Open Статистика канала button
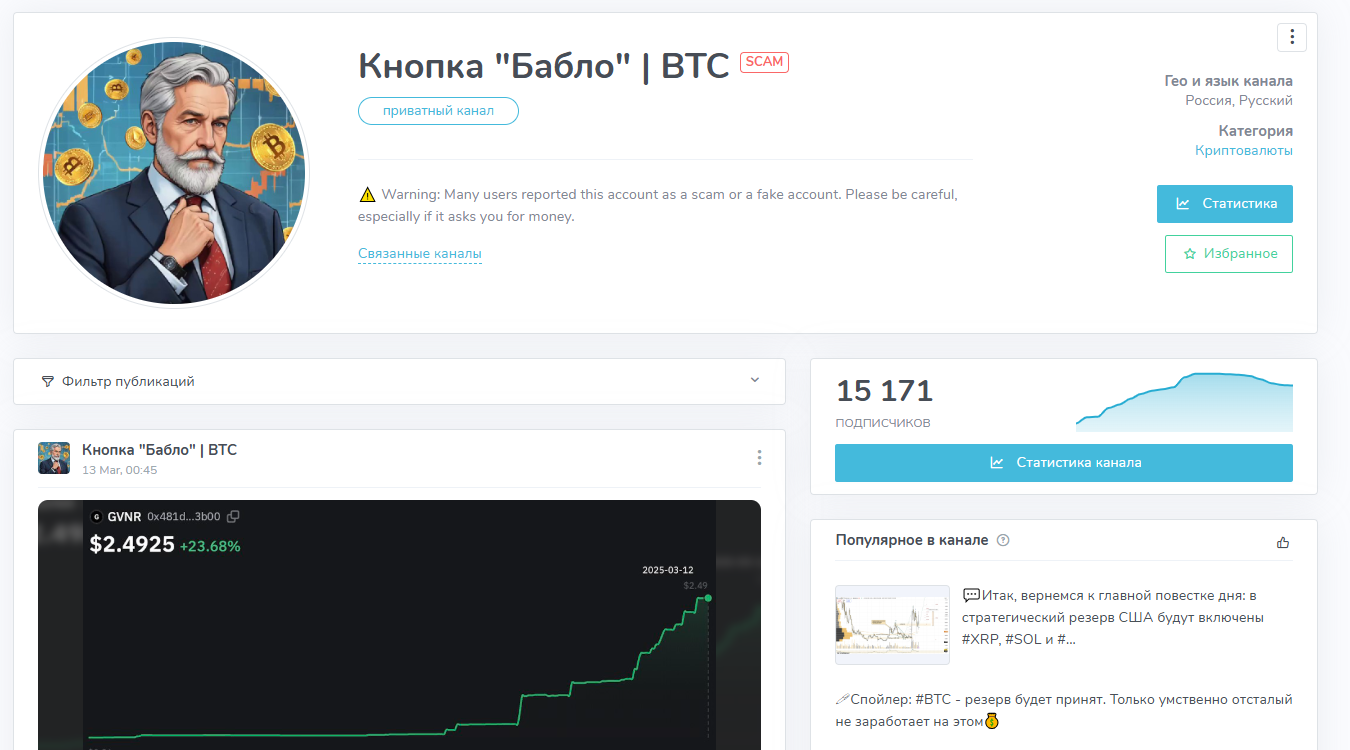The height and width of the screenshot is (750, 1350). tap(1064, 463)
